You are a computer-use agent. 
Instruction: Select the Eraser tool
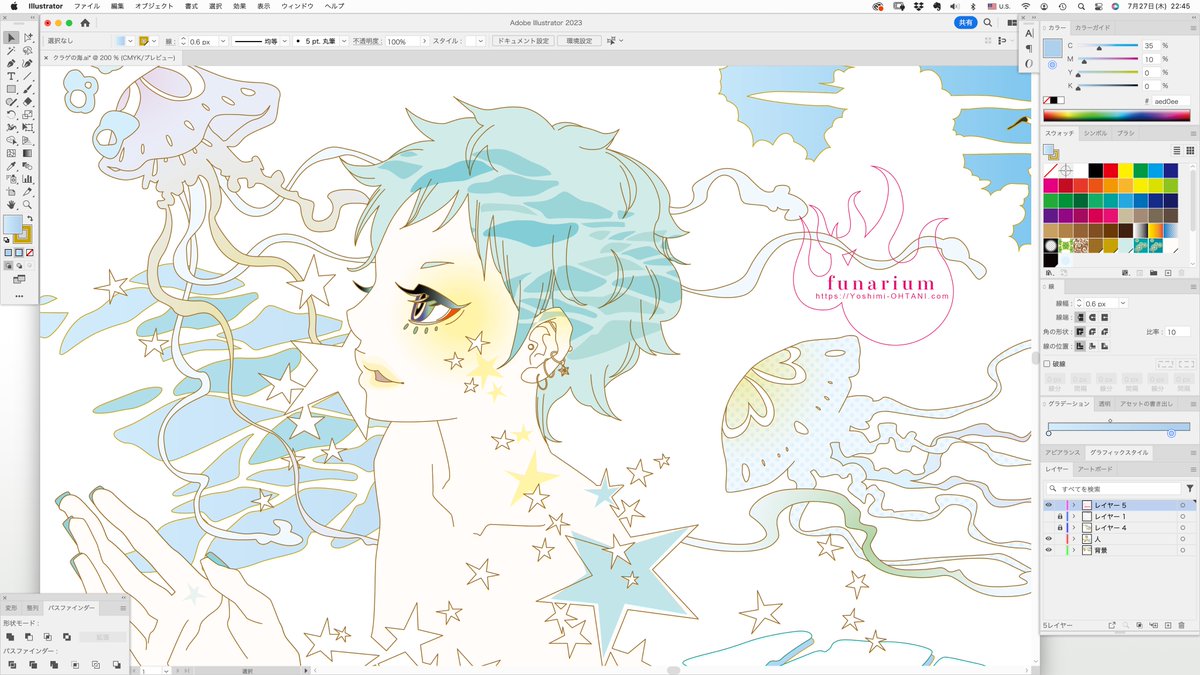tap(28, 102)
